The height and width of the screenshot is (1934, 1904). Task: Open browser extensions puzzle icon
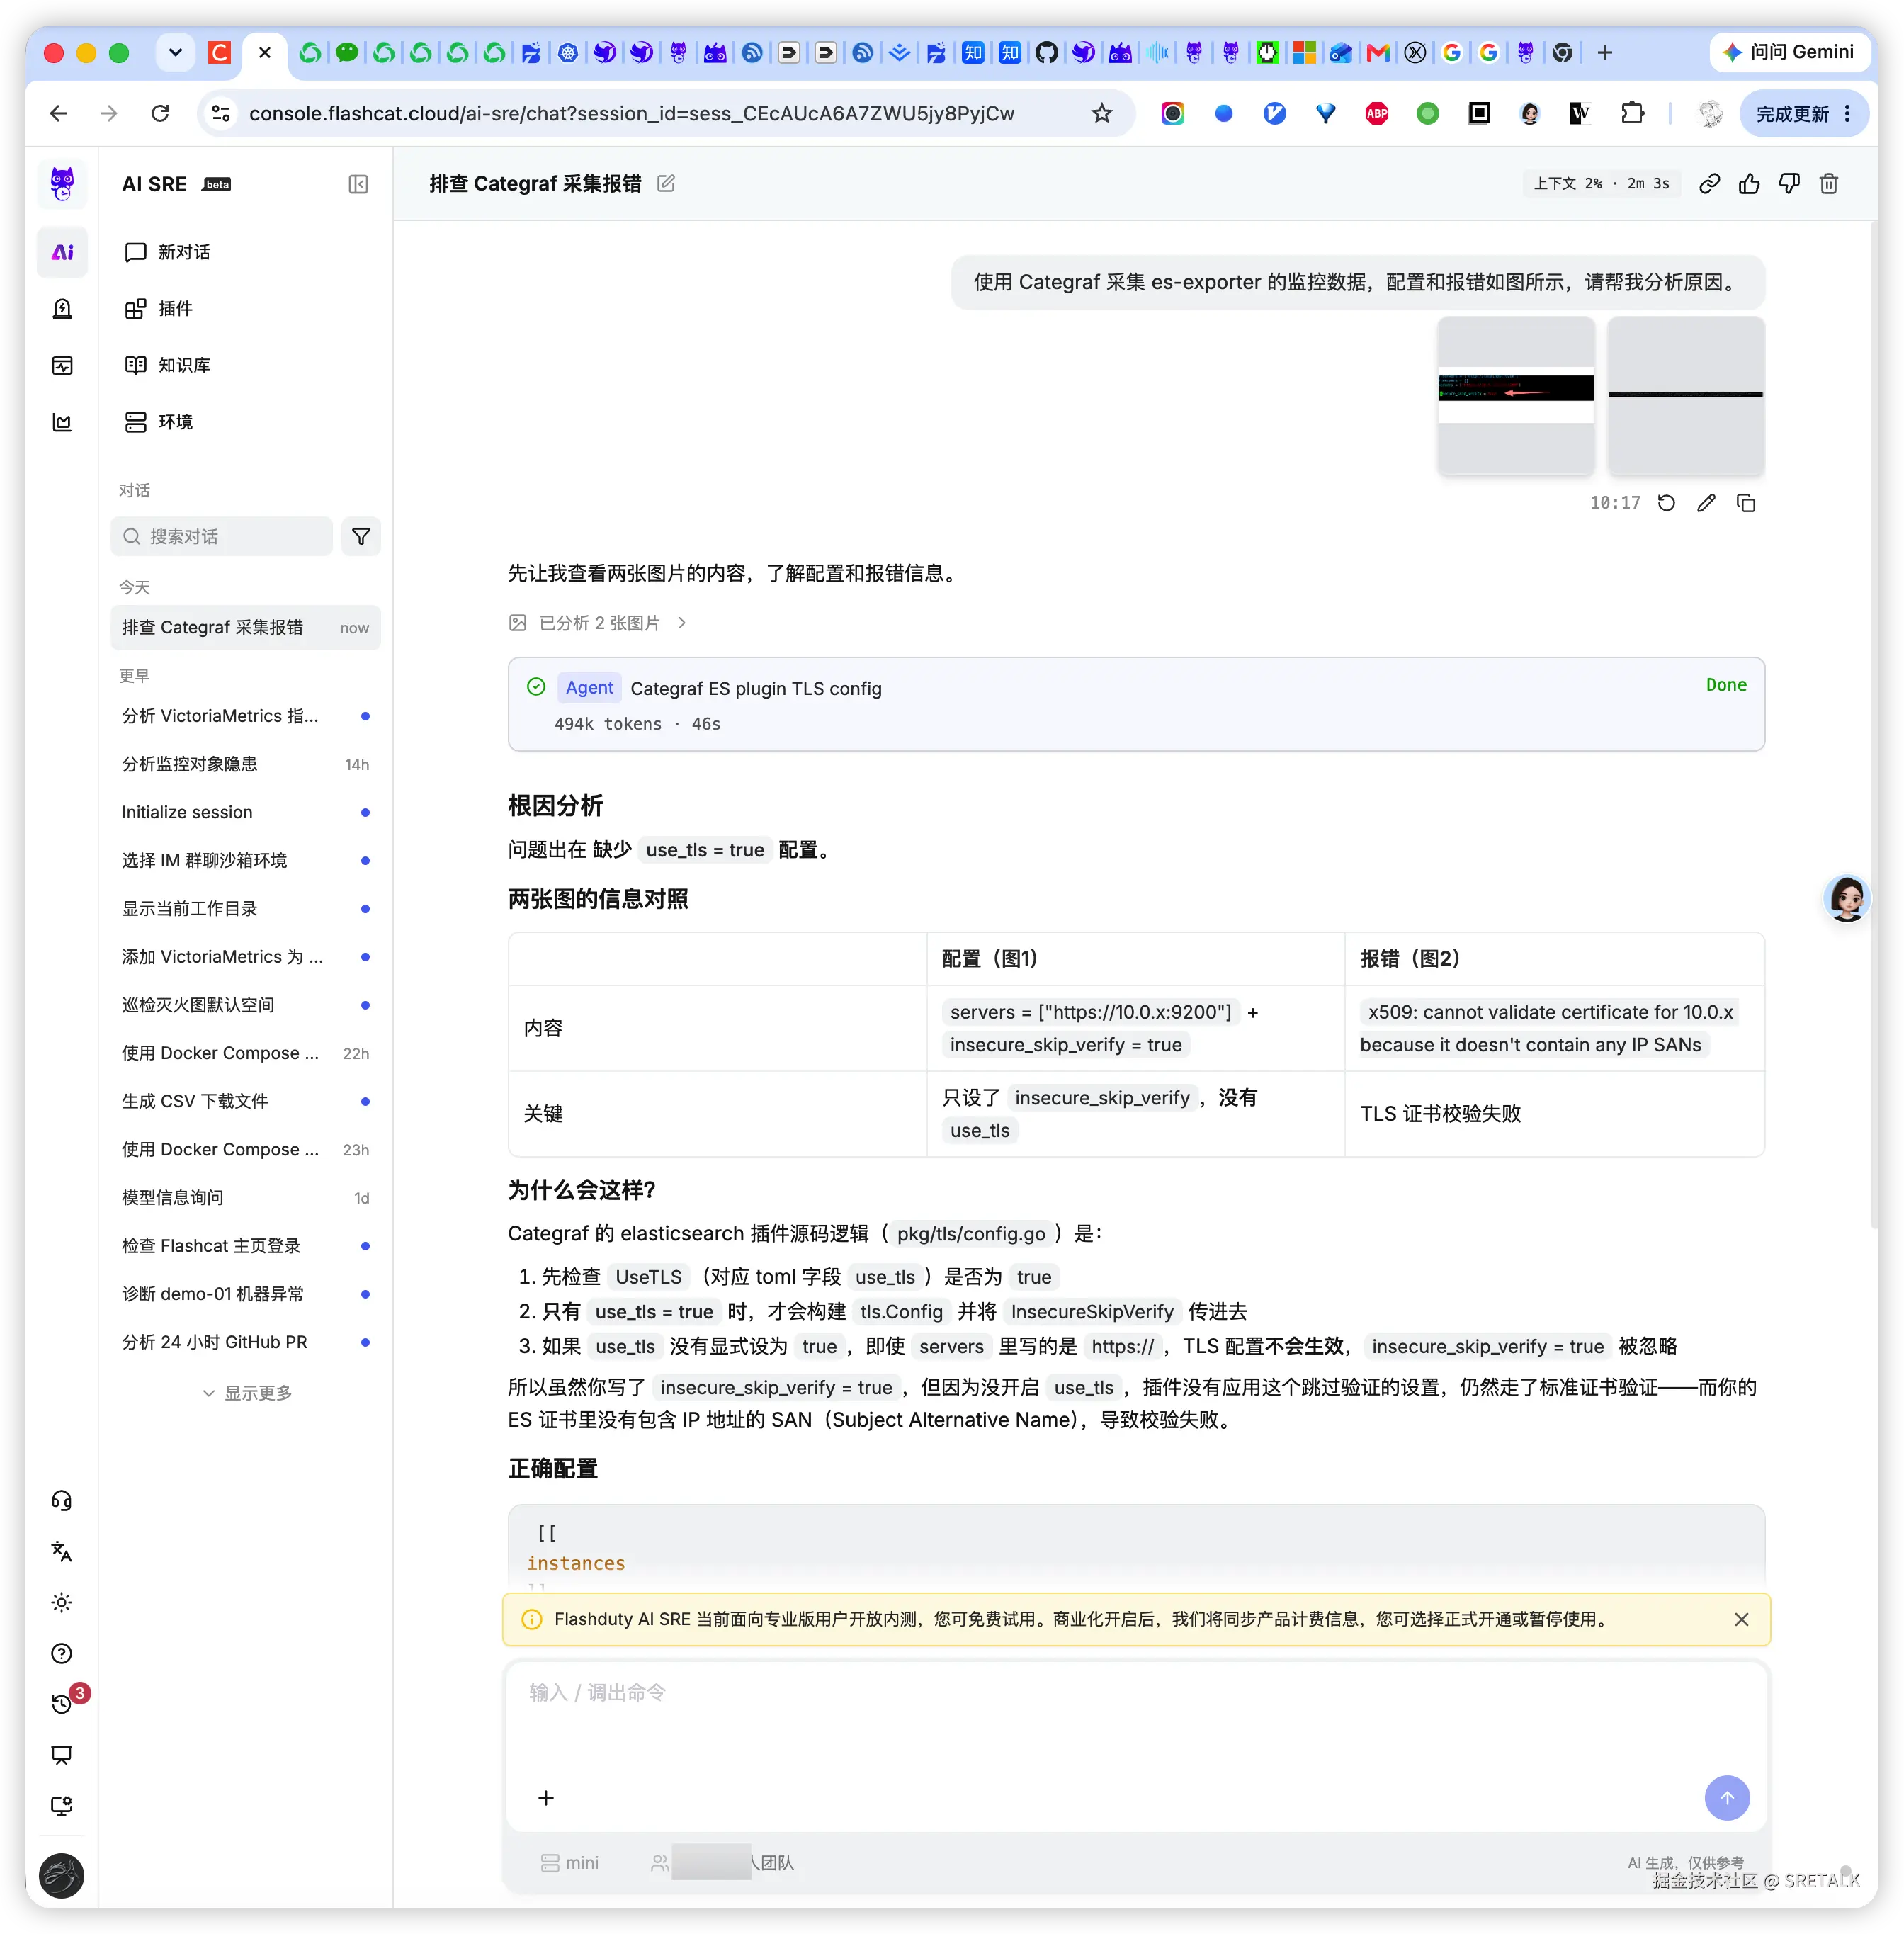click(1632, 113)
